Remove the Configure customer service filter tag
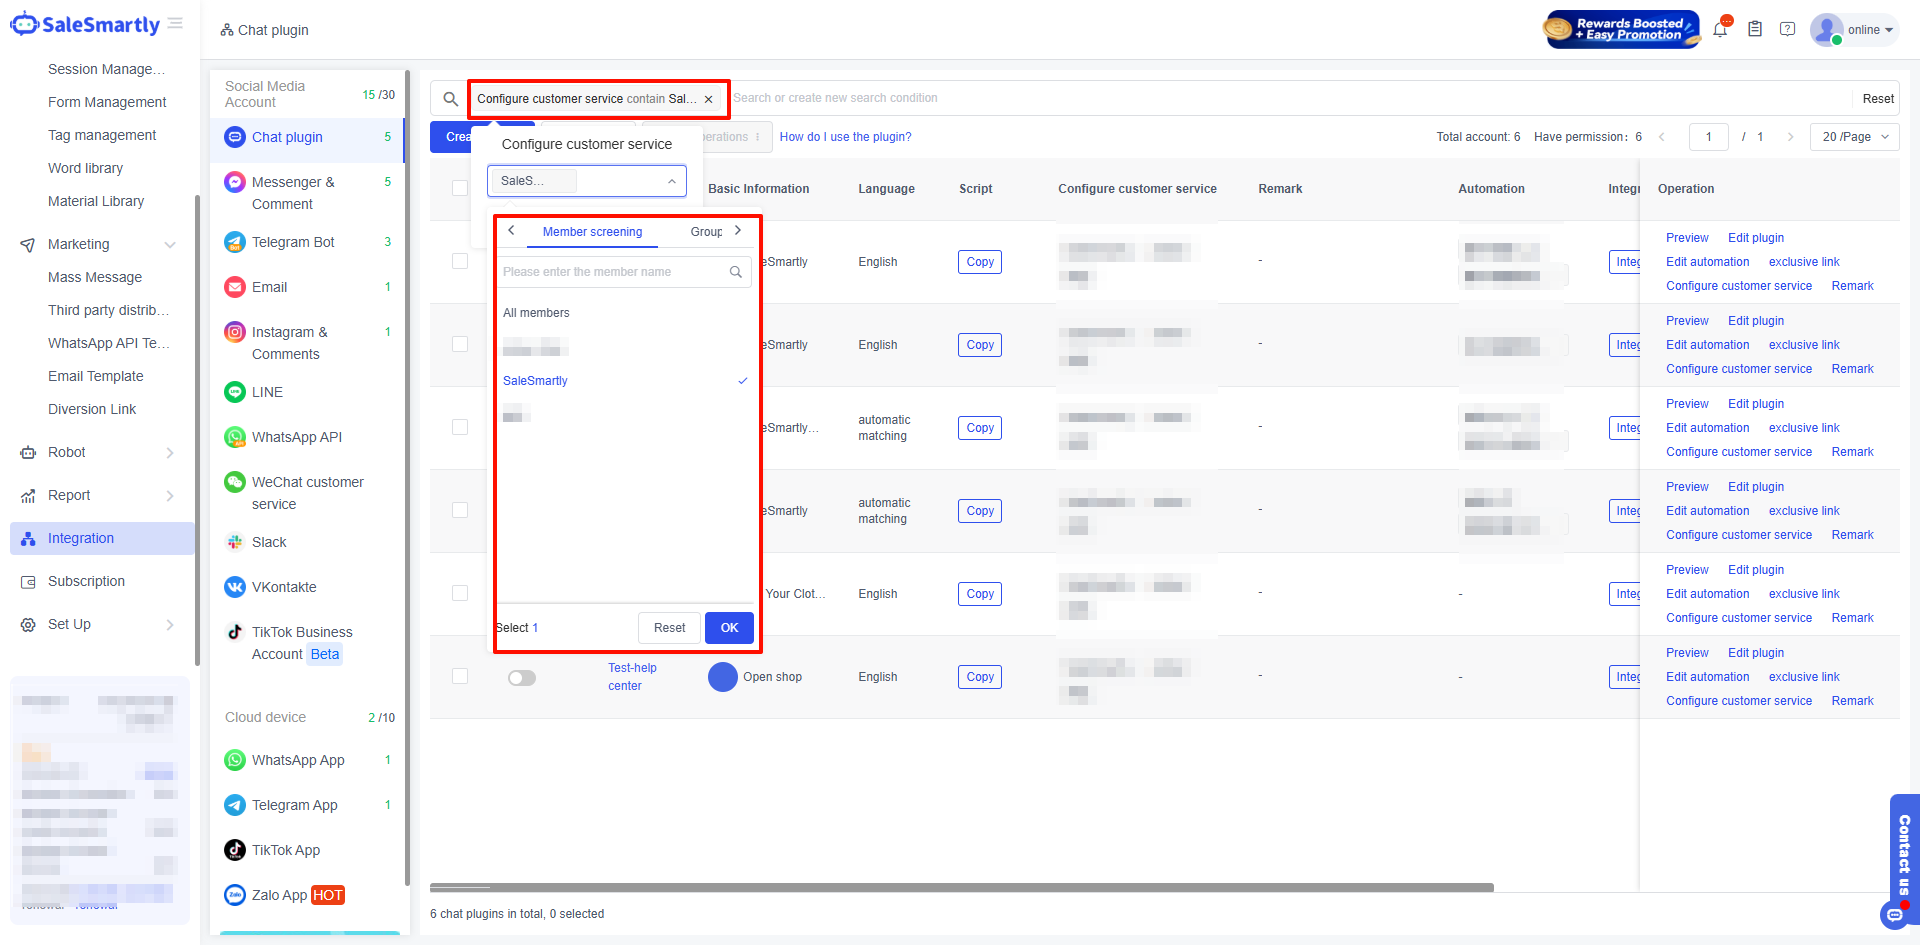This screenshot has width=1920, height=945. coord(709,99)
